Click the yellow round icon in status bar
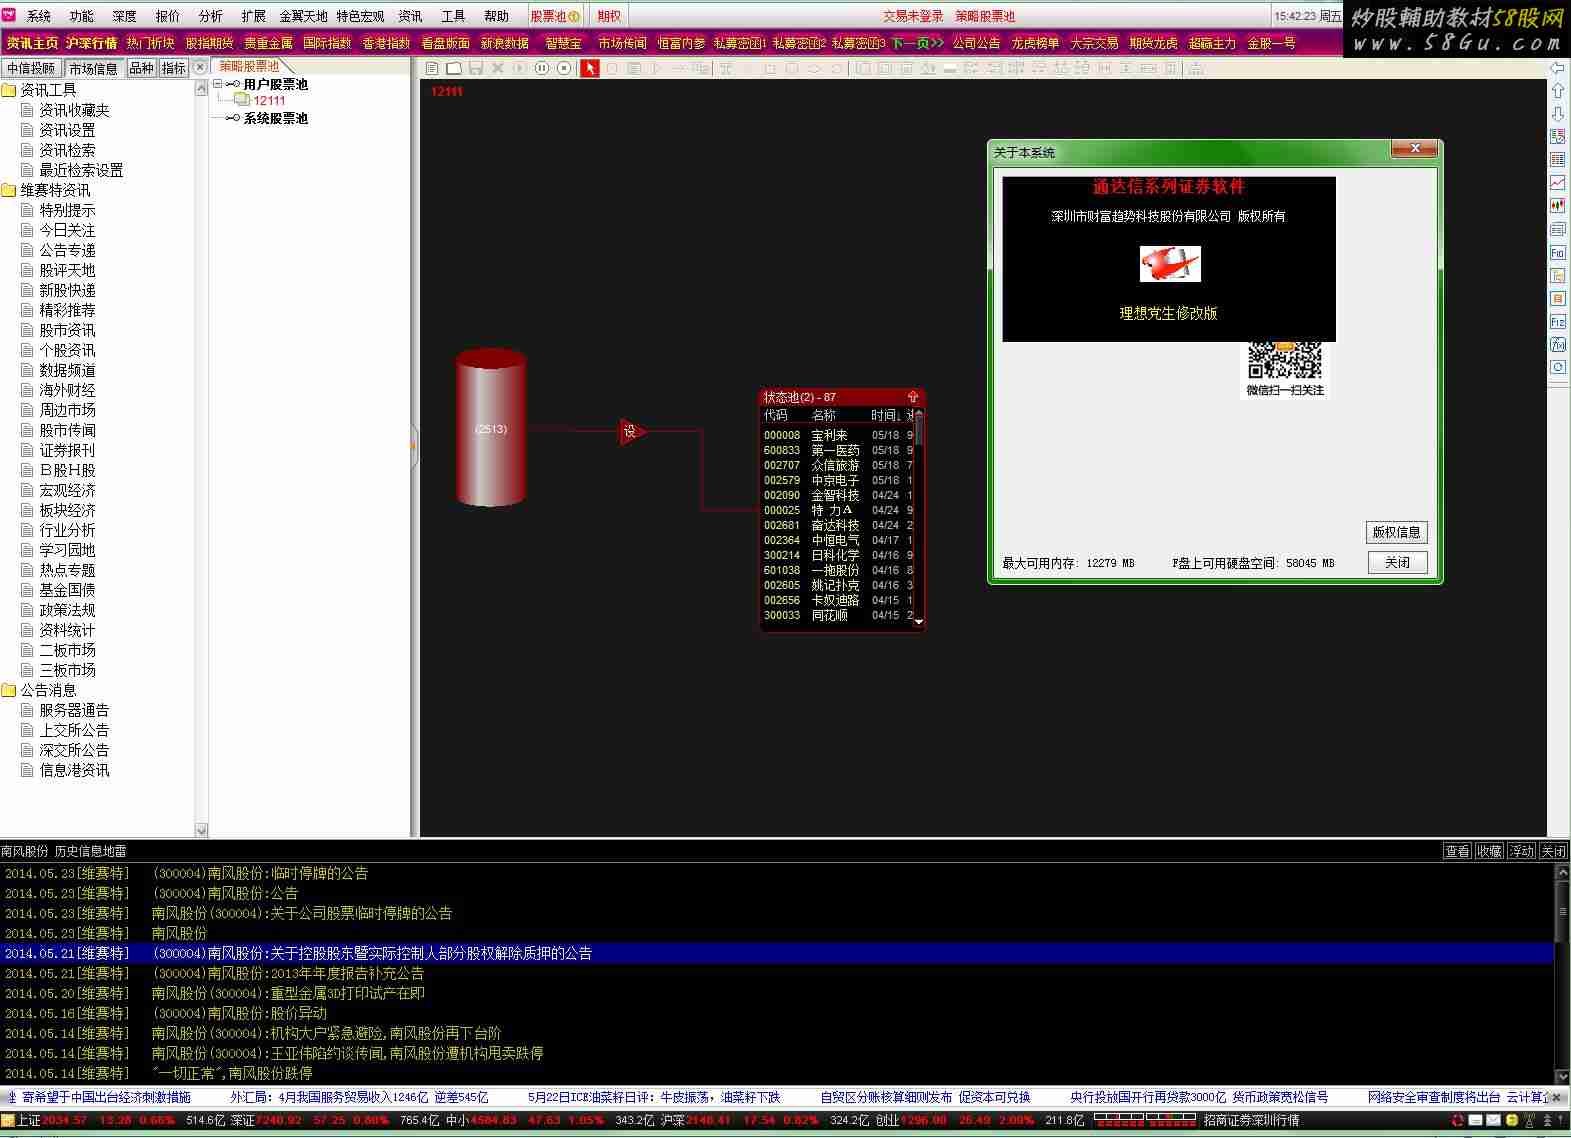The image size is (1571, 1138). pos(1512,1120)
